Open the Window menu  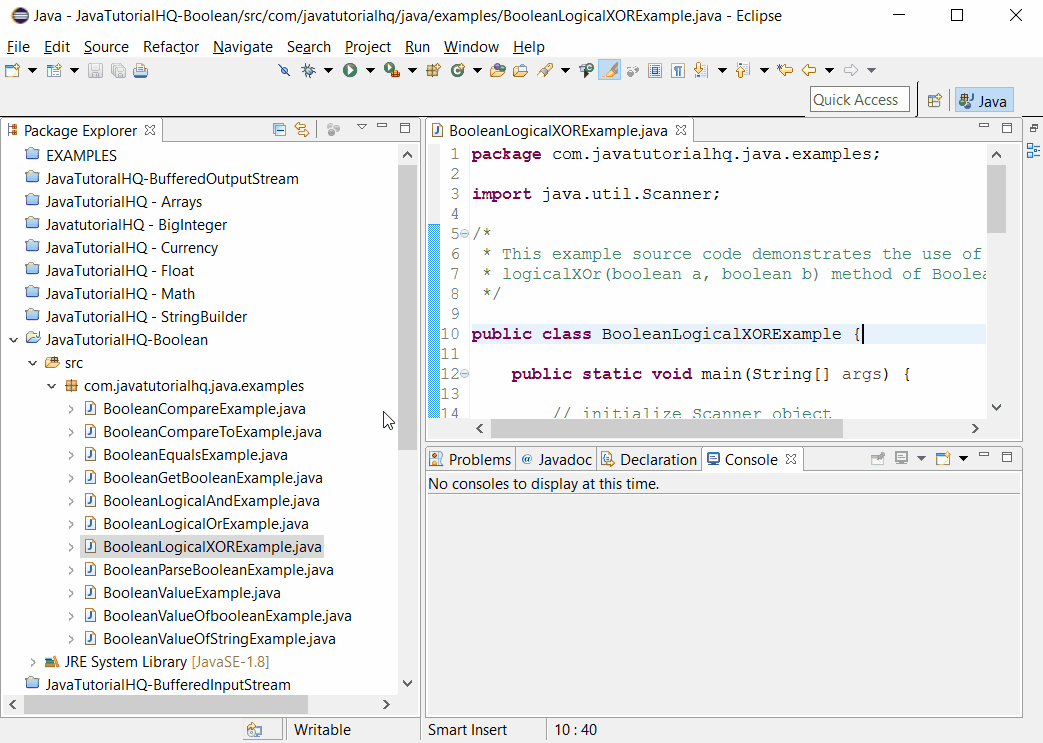[x=471, y=47]
